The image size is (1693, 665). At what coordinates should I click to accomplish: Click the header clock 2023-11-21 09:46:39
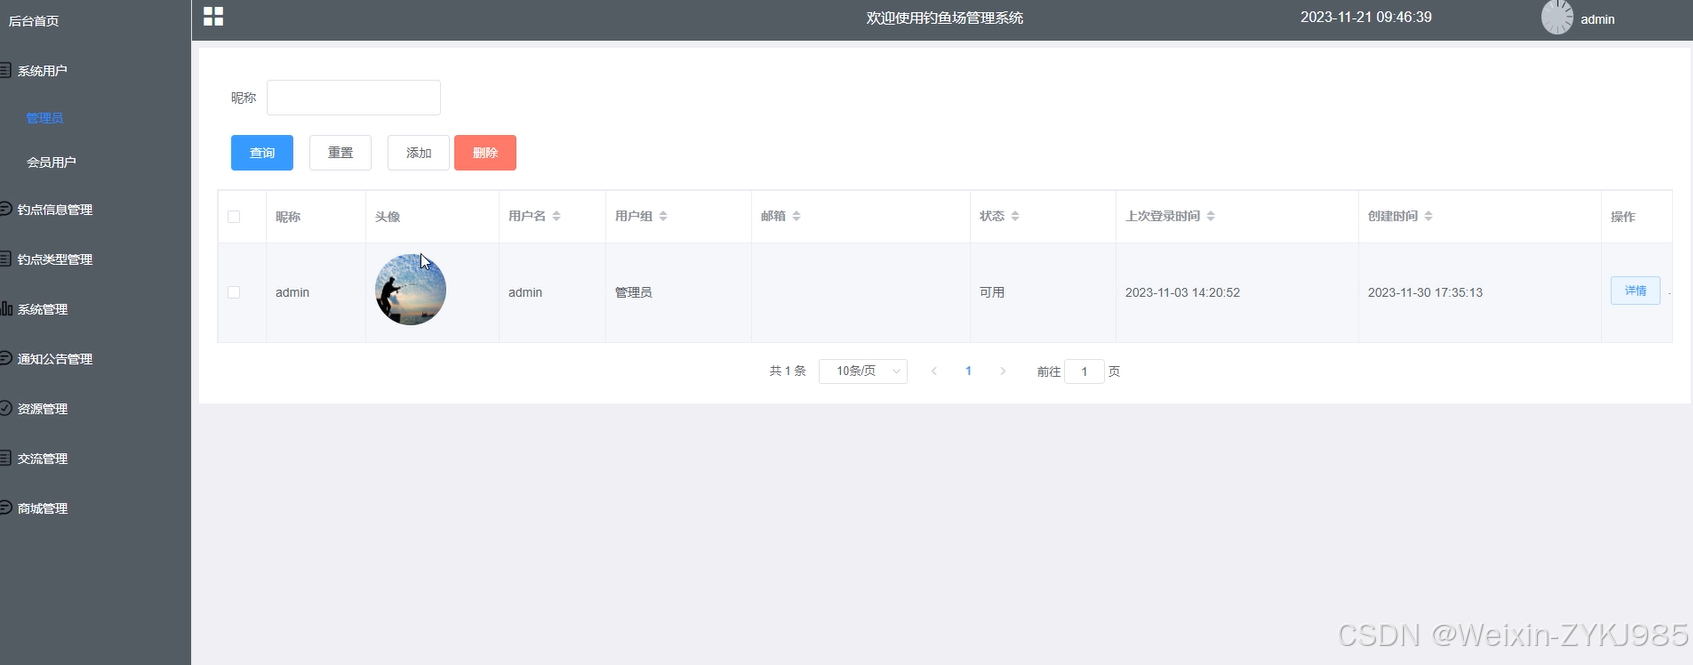[1366, 17]
